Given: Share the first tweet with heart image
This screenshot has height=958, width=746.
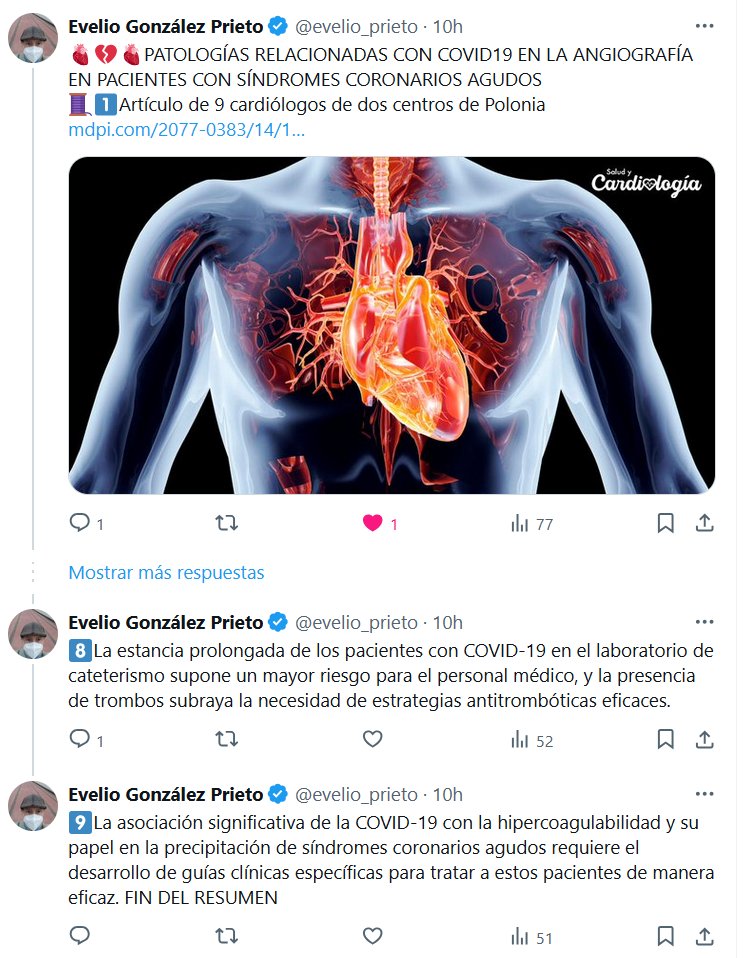Looking at the screenshot, I should 704,523.
